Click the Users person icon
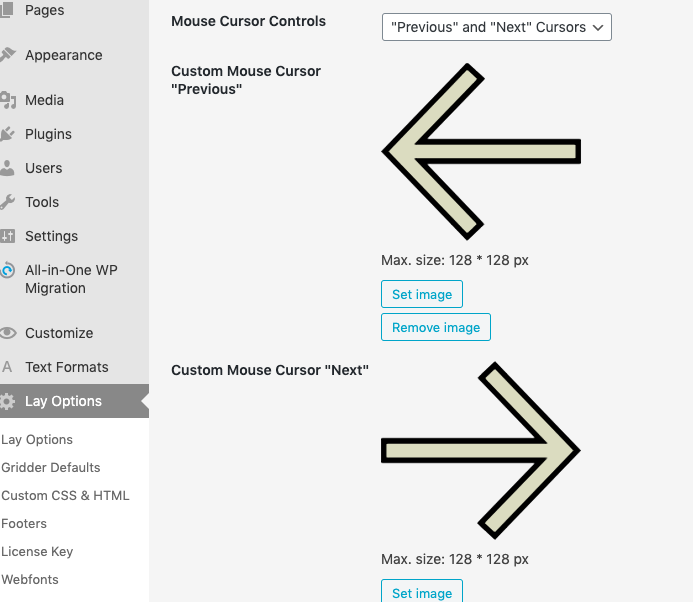 pos(8,168)
